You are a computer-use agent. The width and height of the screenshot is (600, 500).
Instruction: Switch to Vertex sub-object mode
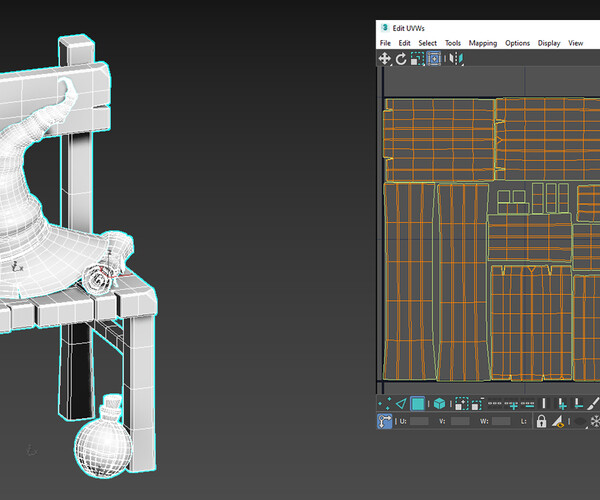point(385,404)
